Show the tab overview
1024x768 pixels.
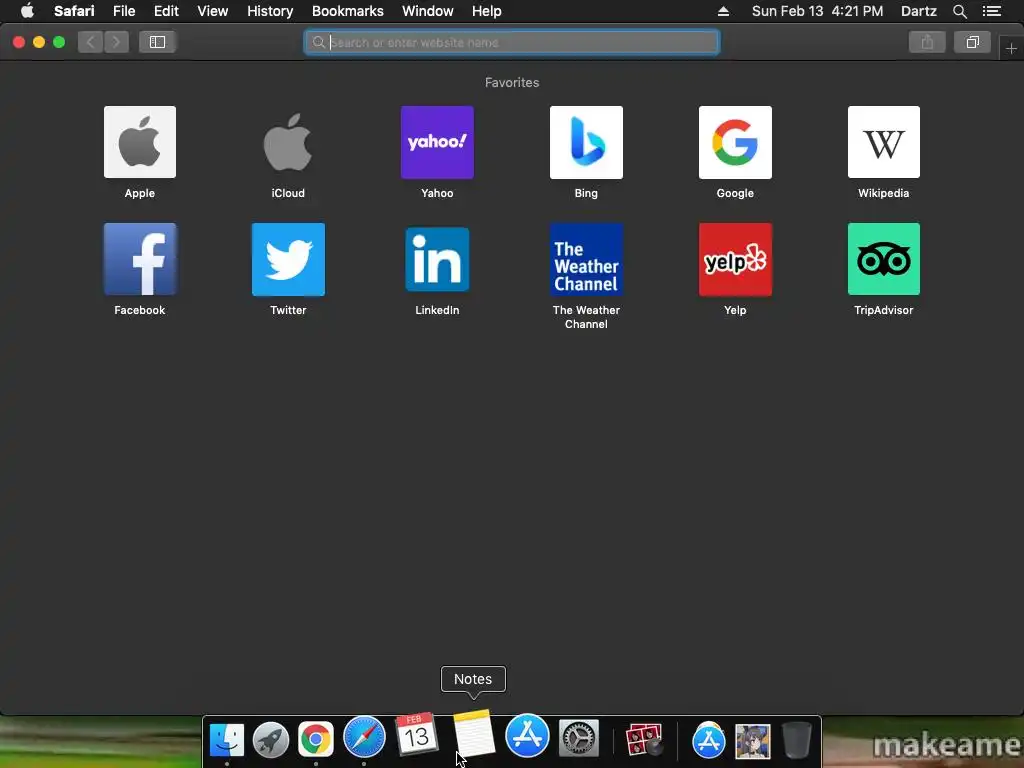tap(972, 42)
